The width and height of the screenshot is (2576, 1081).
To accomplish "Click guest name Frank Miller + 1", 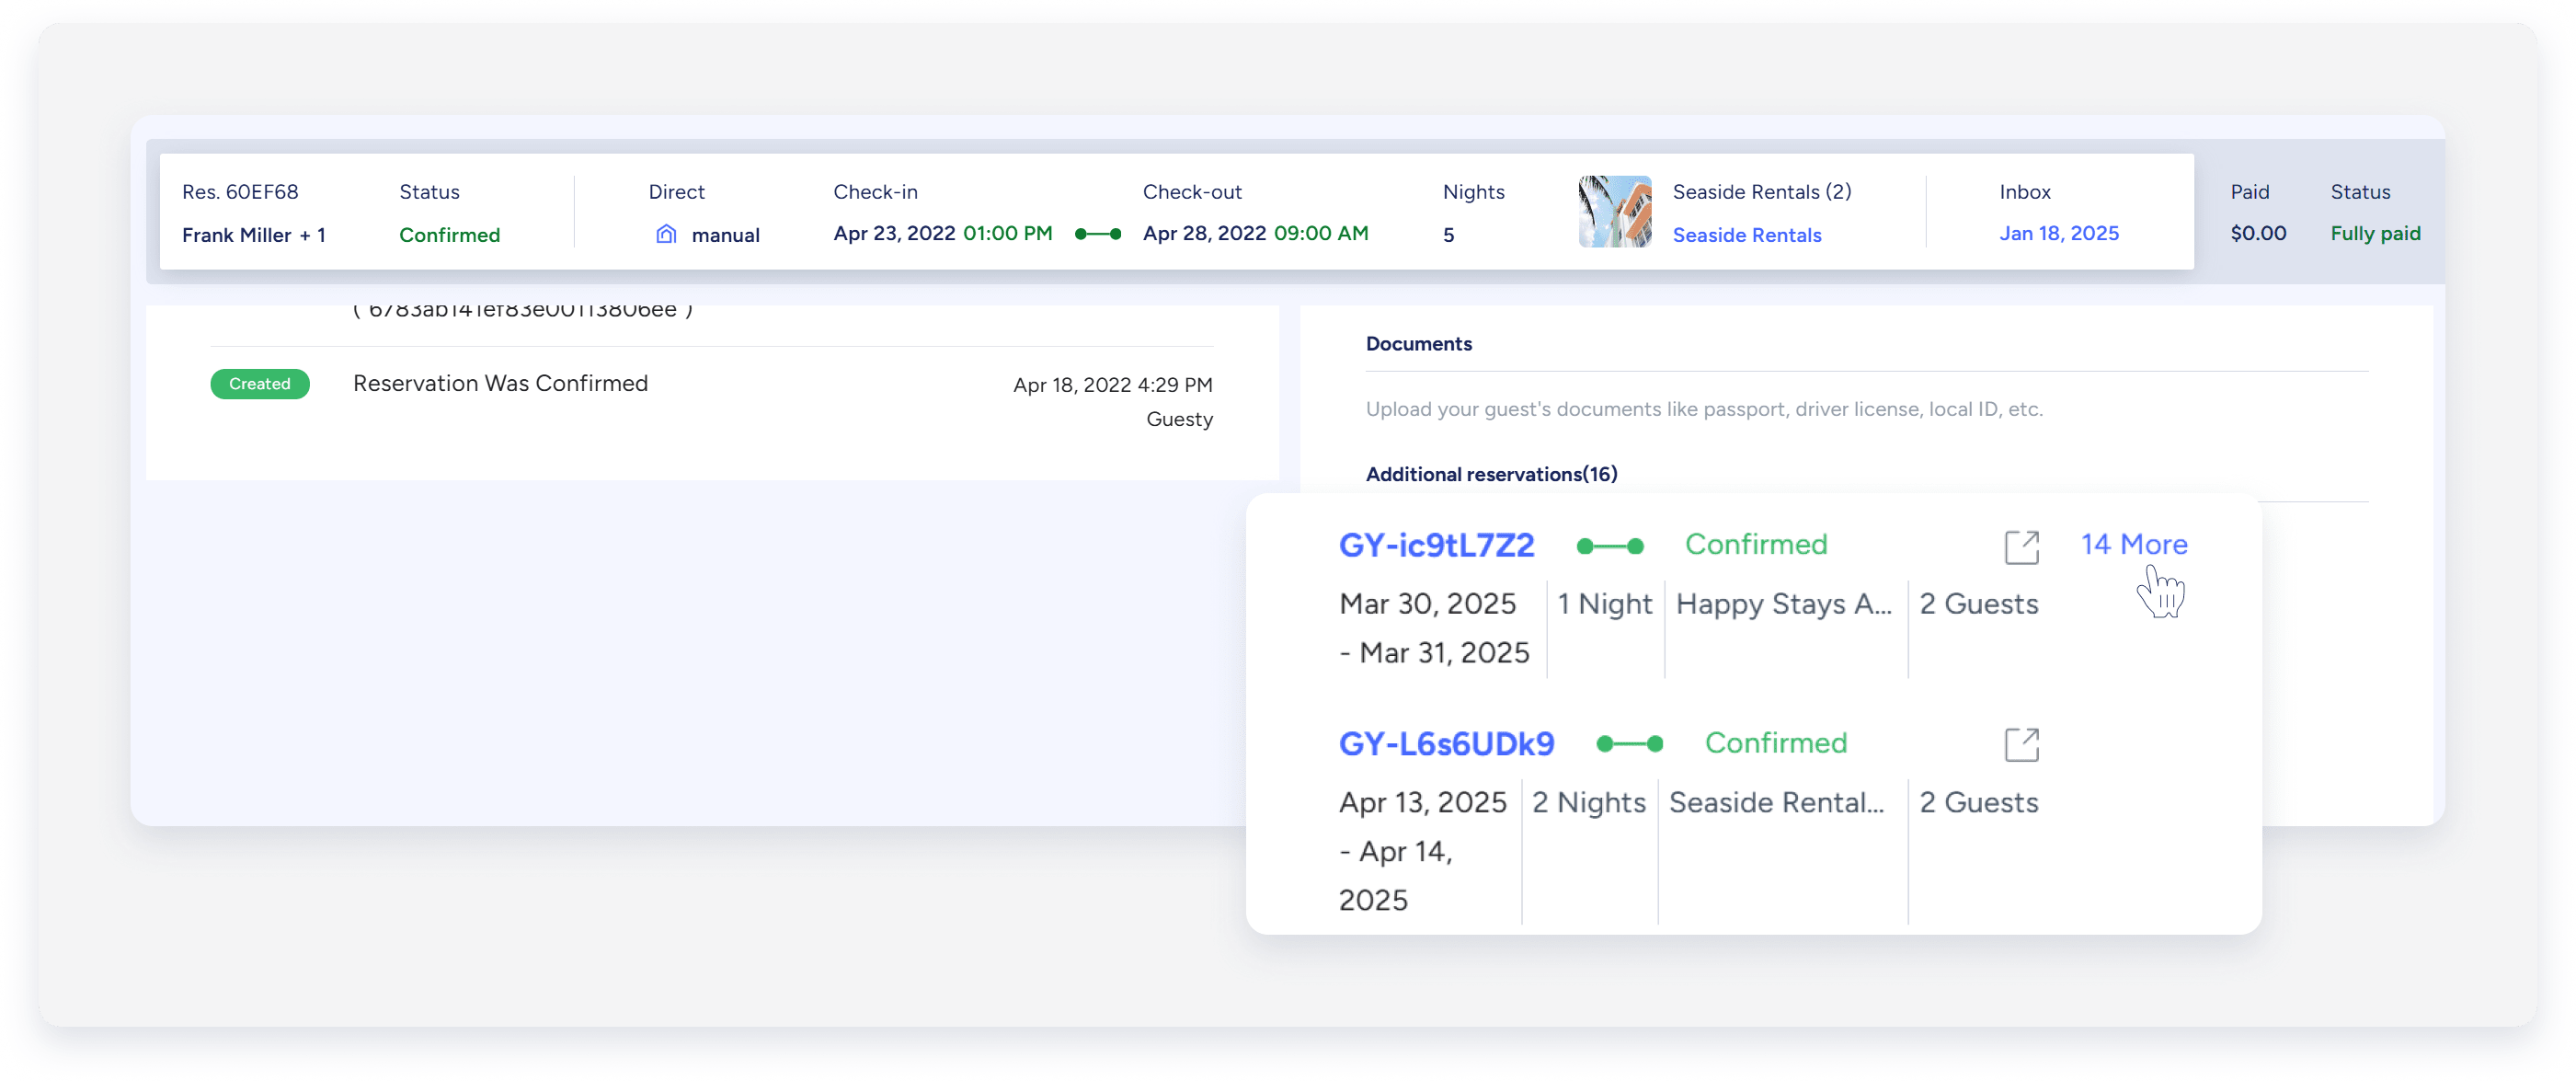I will tap(253, 235).
